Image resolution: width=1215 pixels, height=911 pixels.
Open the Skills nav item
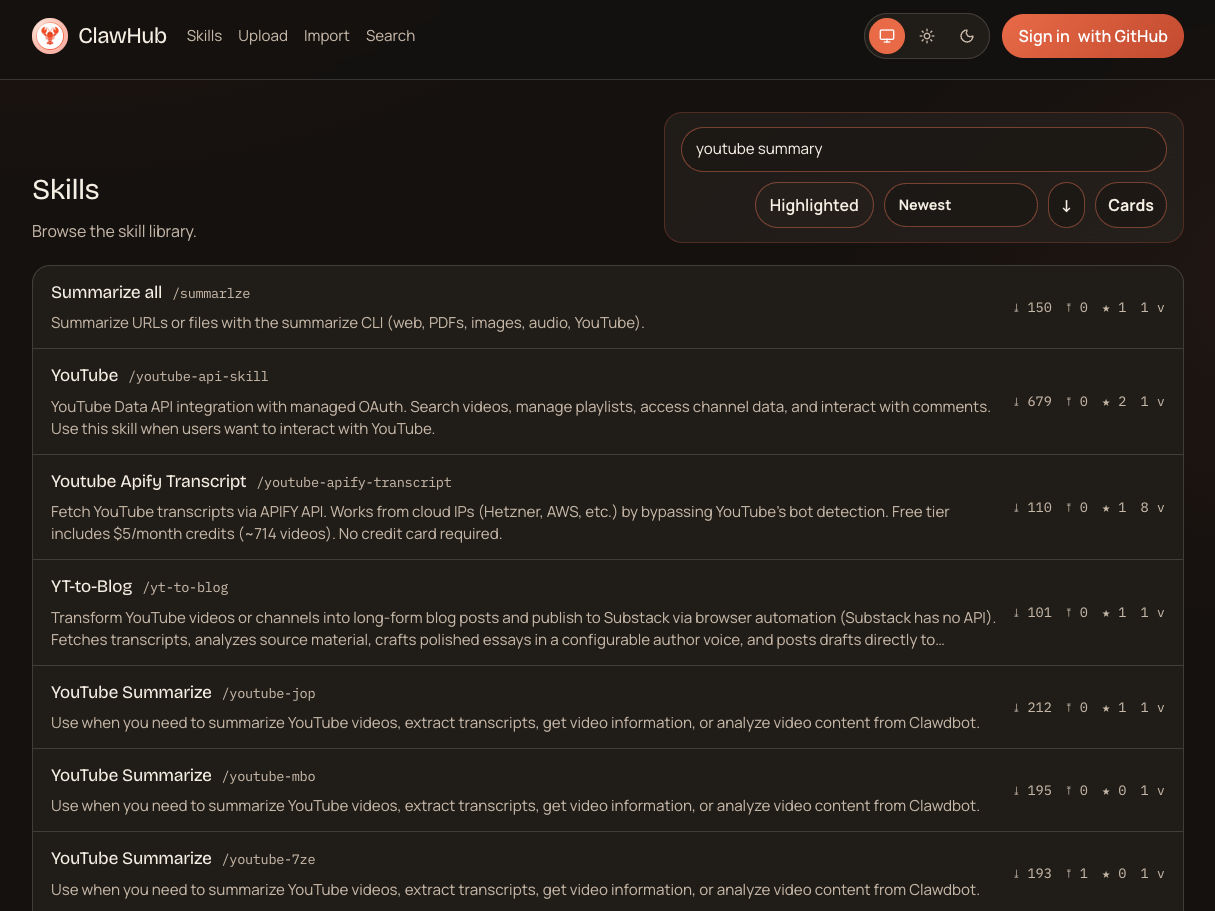tap(204, 36)
